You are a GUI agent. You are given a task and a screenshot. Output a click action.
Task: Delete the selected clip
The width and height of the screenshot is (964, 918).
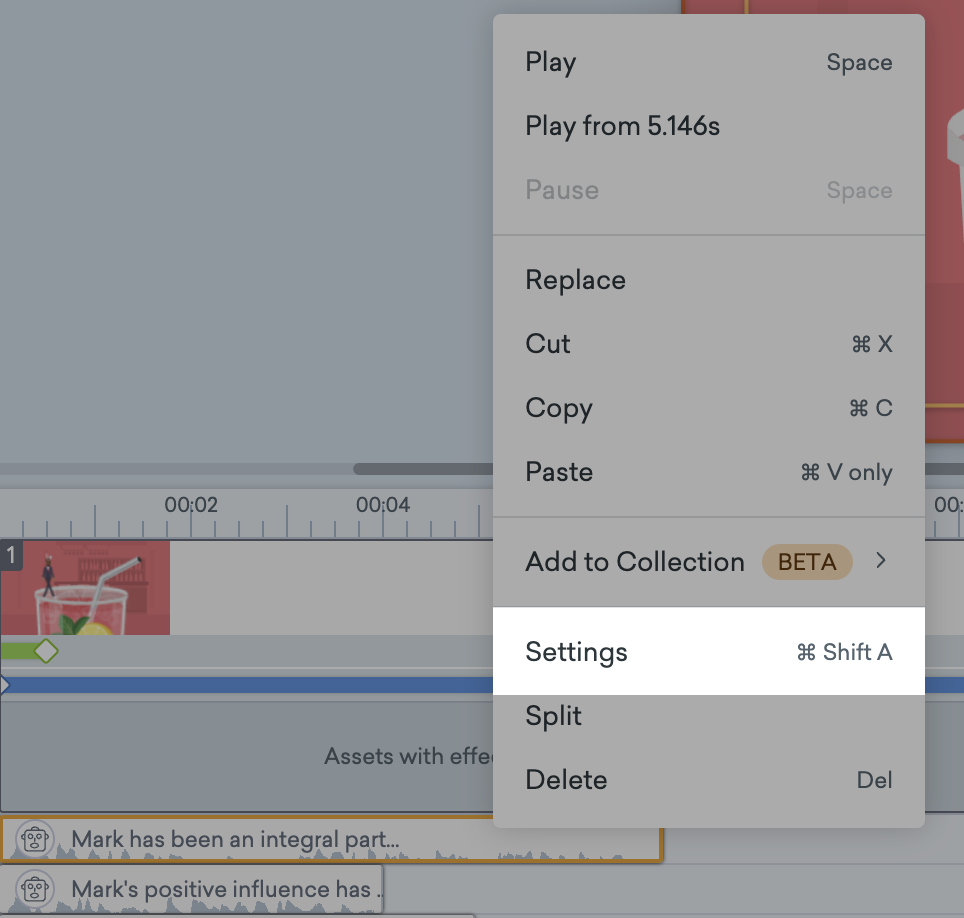[566, 780]
